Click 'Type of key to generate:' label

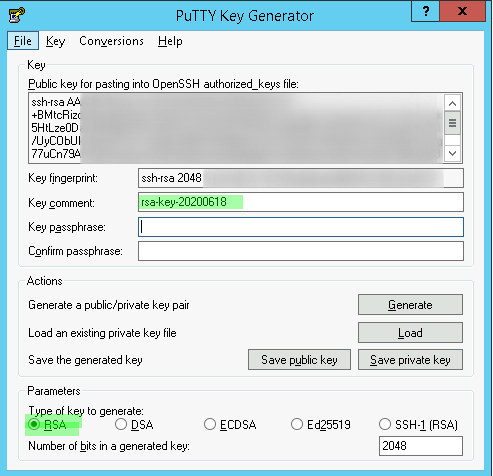pyautogui.click(x=86, y=411)
